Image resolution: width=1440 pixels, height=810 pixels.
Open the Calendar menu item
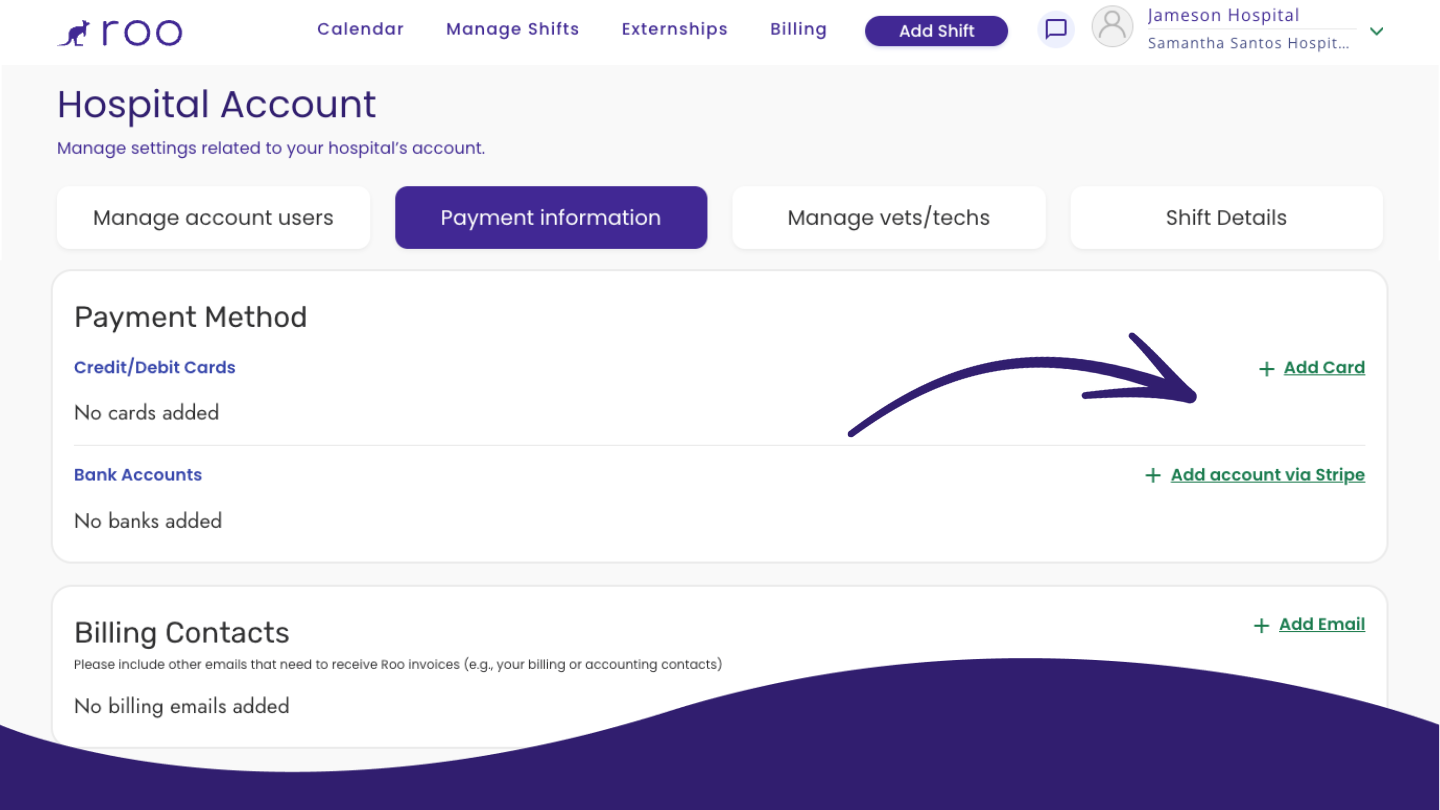click(360, 29)
